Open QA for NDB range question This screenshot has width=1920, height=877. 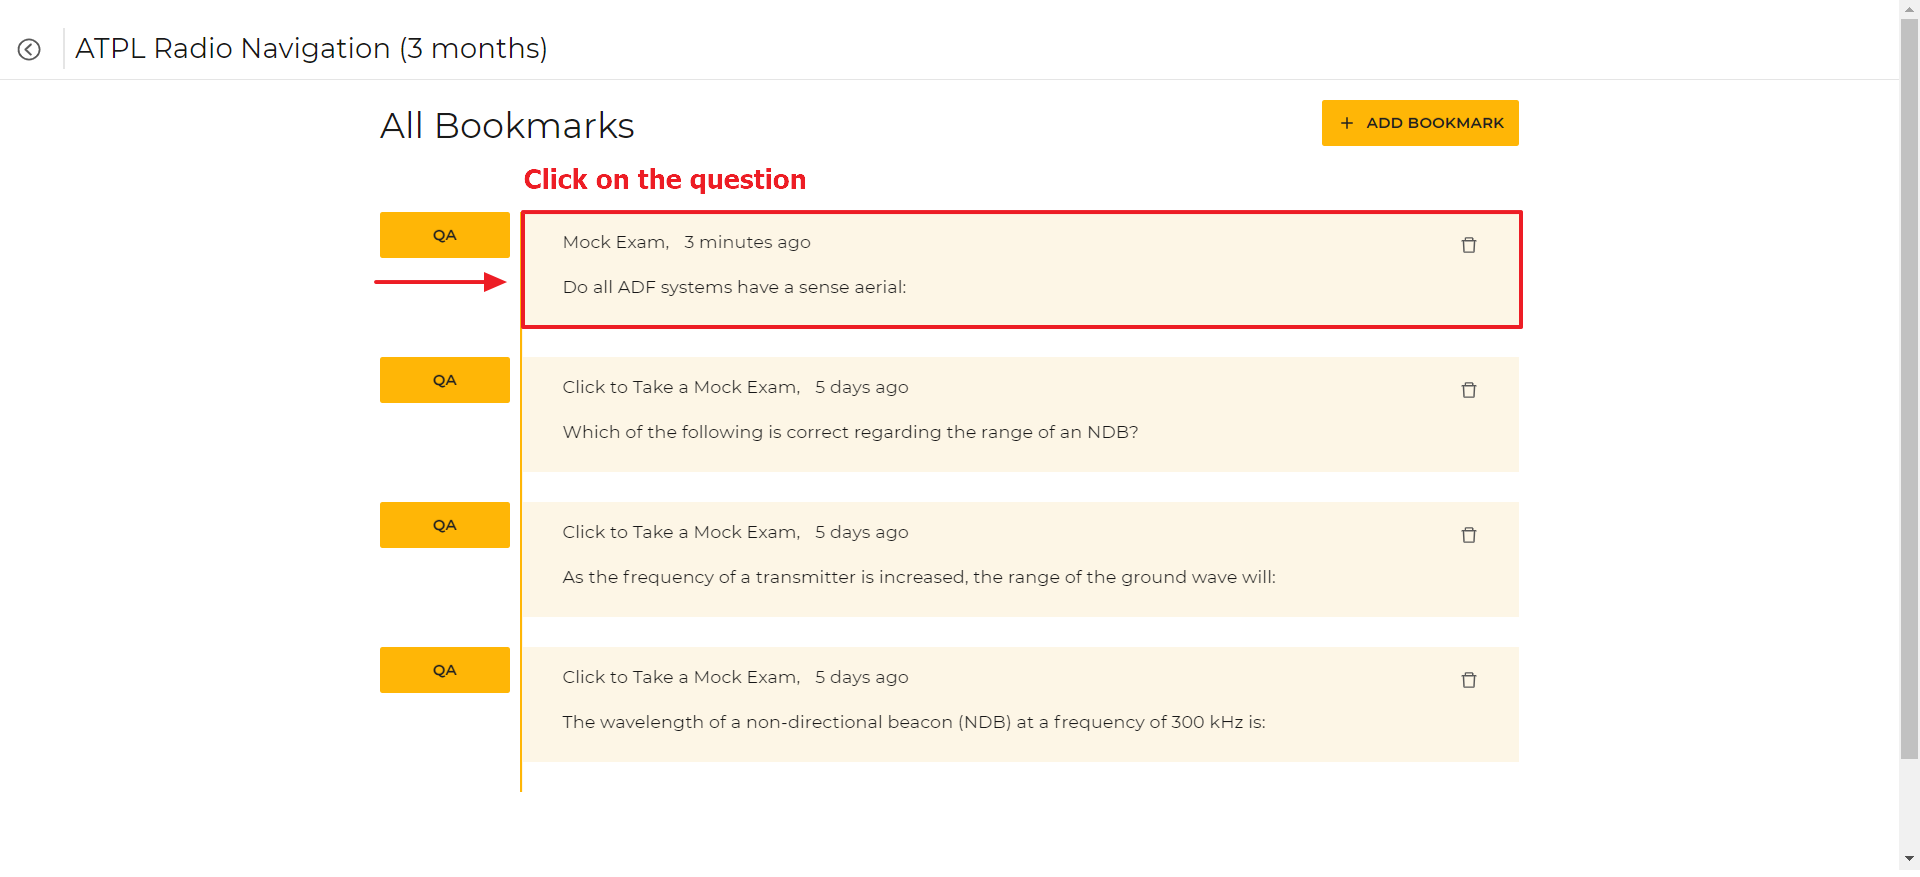click(445, 380)
